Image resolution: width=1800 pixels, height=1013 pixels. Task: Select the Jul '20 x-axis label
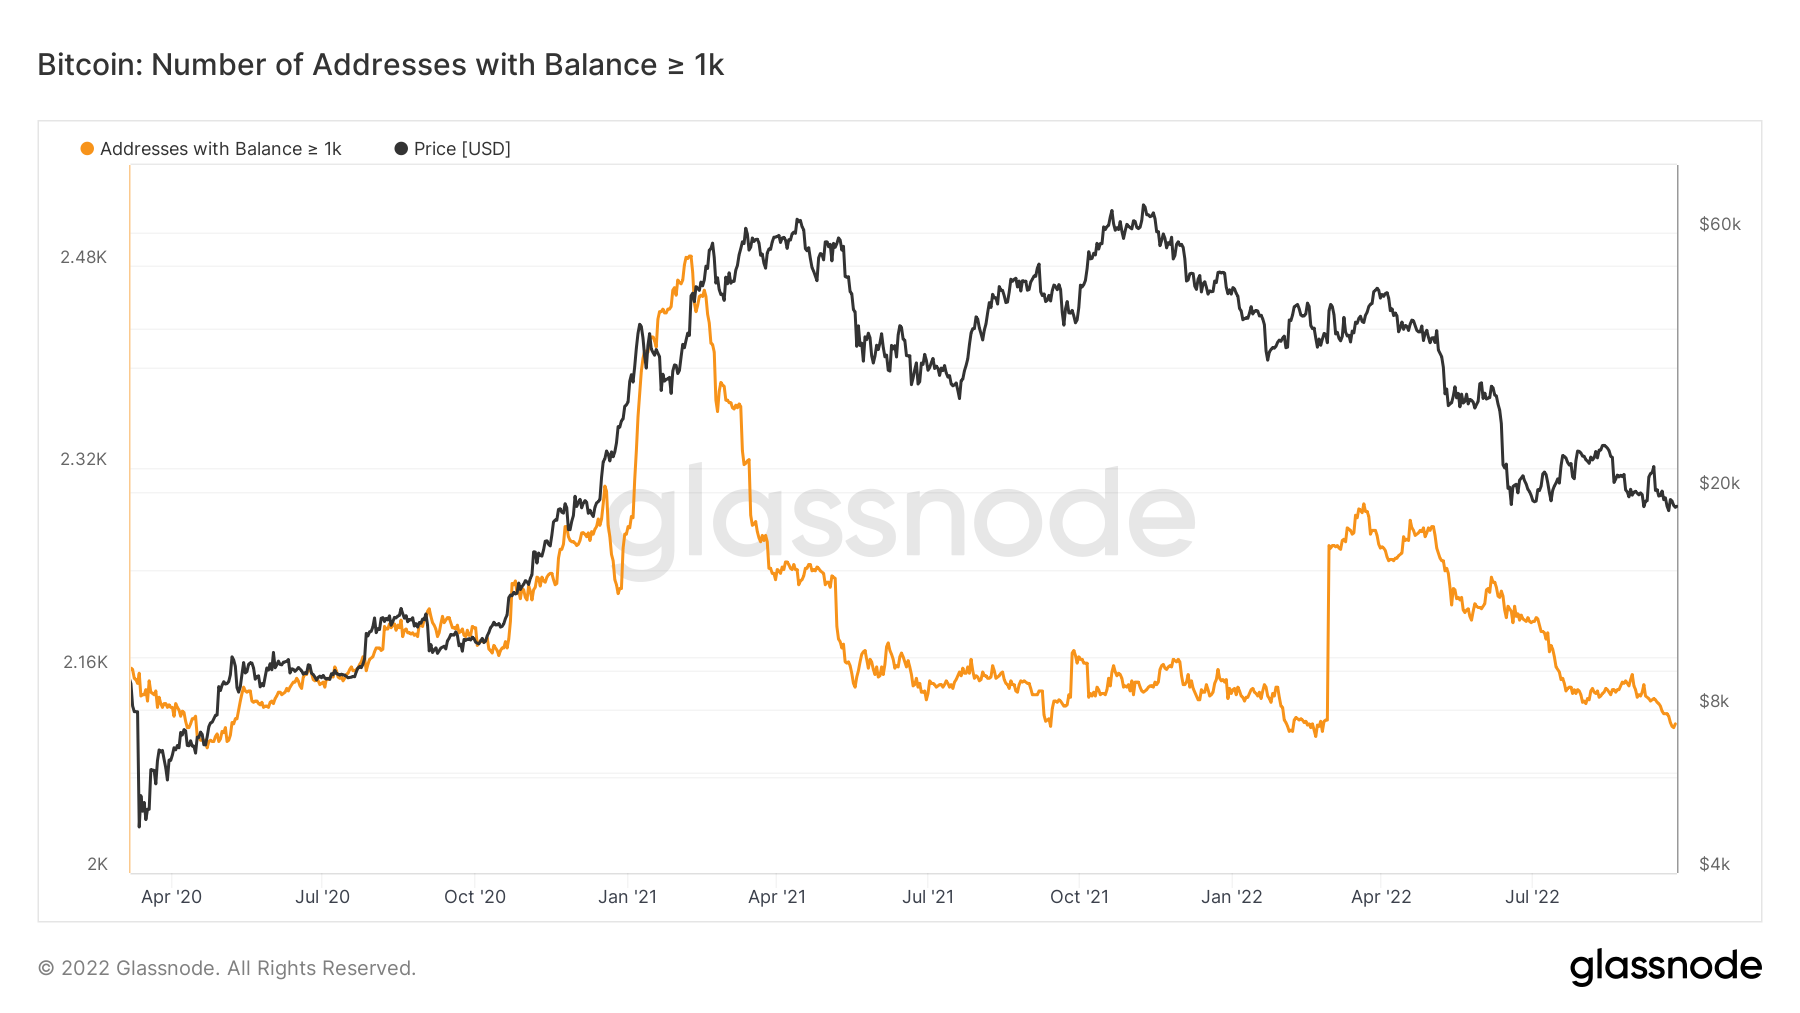322,897
